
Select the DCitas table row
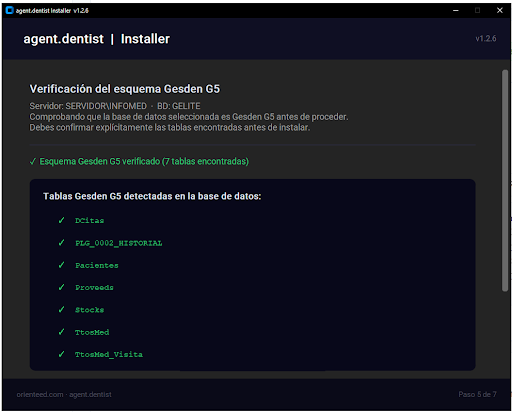click(89, 220)
